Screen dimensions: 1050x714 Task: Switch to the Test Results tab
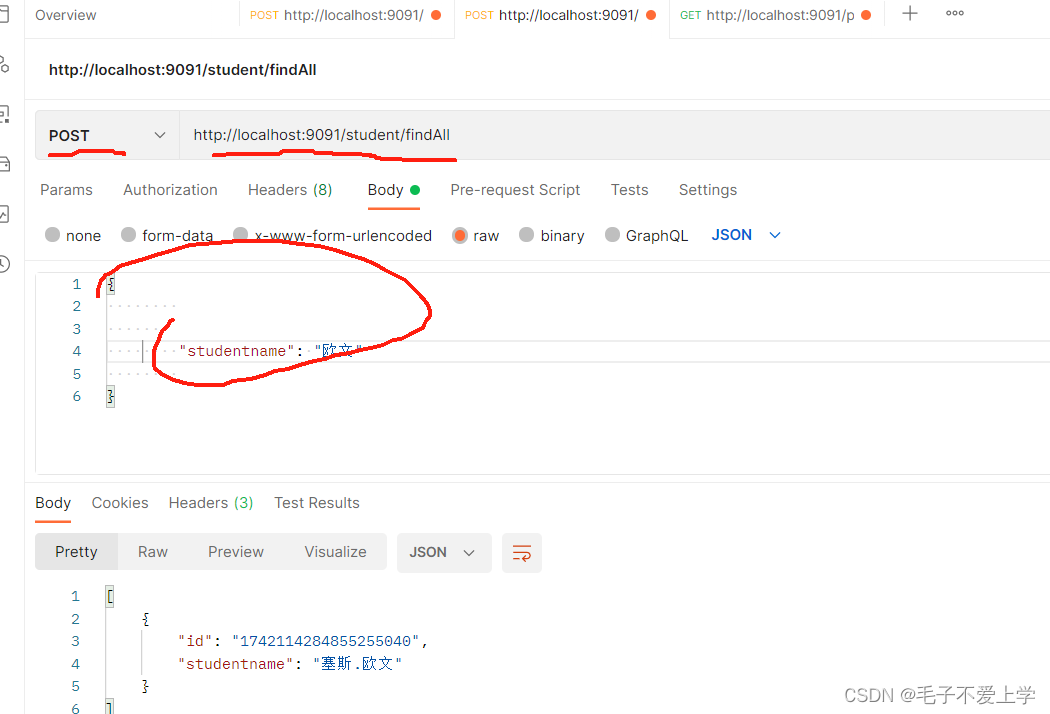[316, 503]
